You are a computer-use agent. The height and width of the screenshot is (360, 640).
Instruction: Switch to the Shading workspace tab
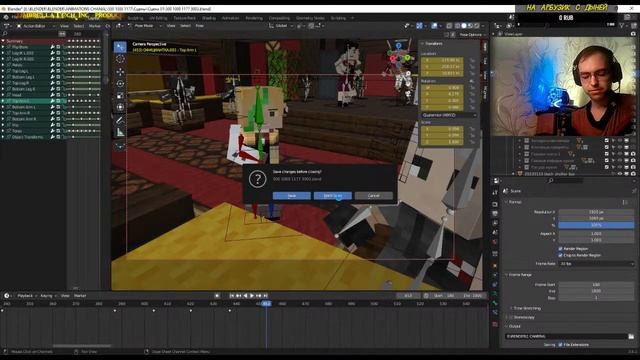(209, 18)
